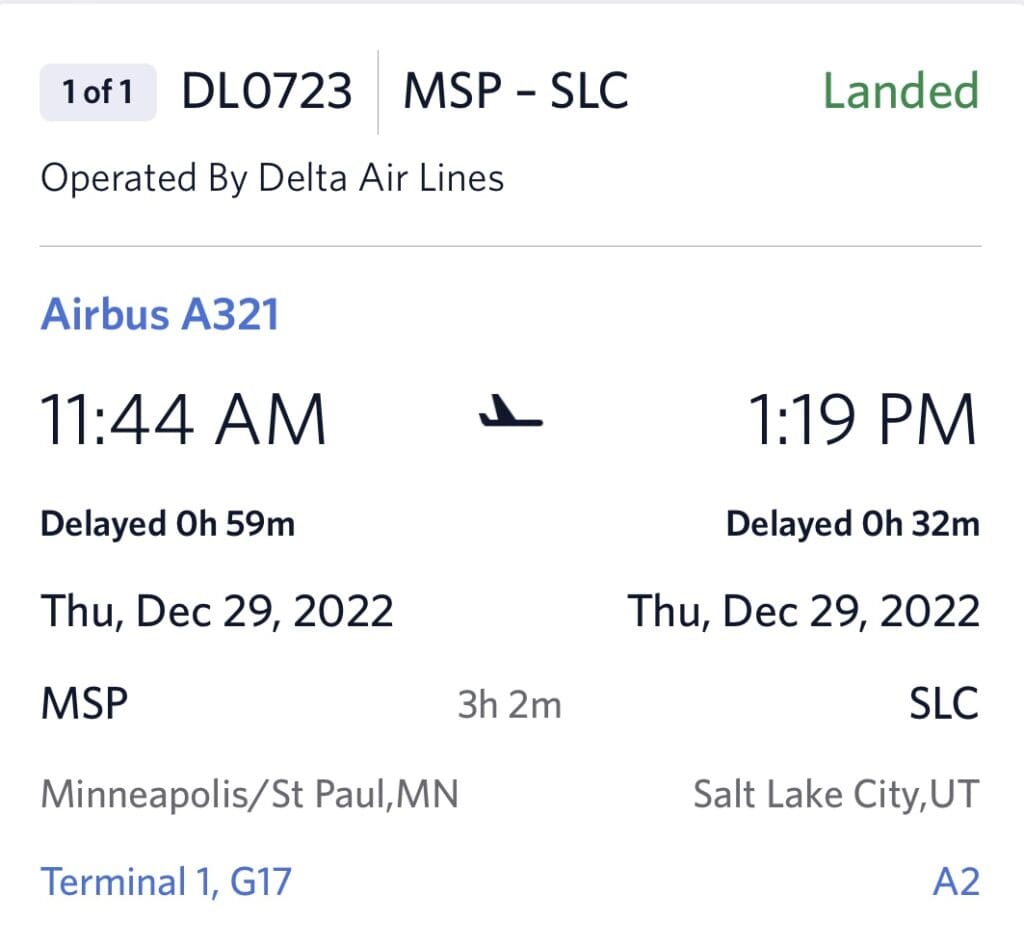Click the airplane route icon
Screen dimensions: 1024x947
click(512, 420)
